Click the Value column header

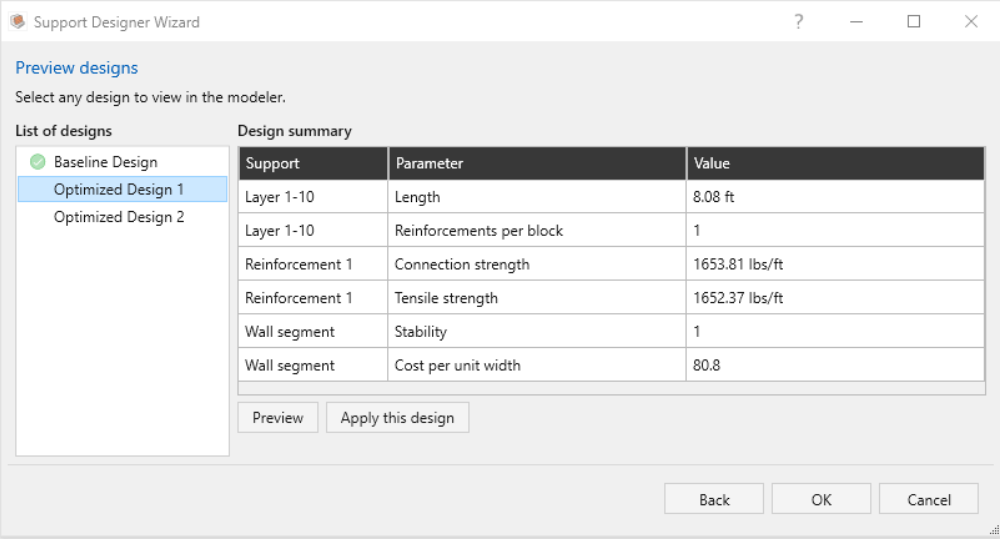coord(835,163)
